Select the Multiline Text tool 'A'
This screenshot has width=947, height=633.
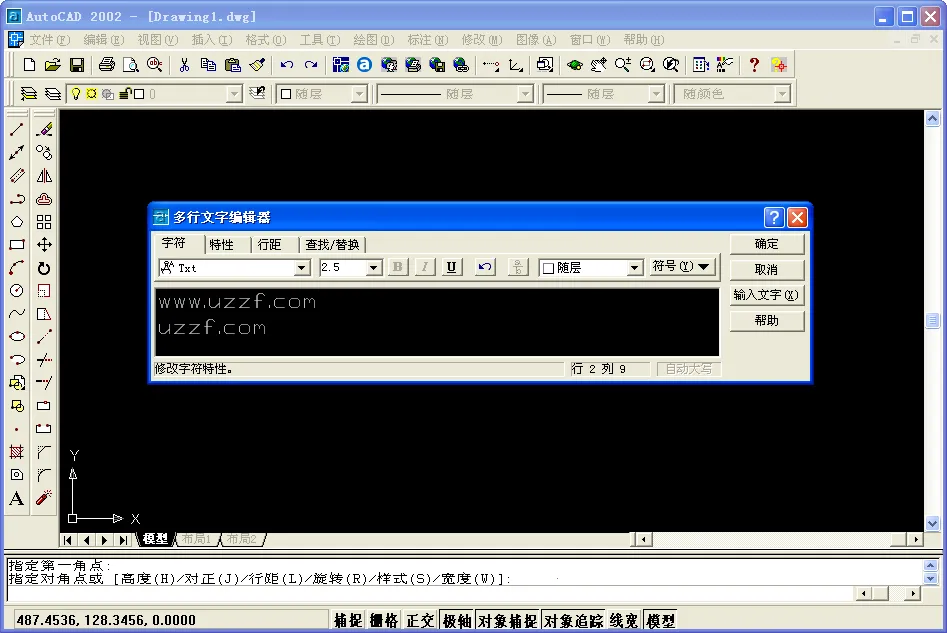pyautogui.click(x=17, y=499)
